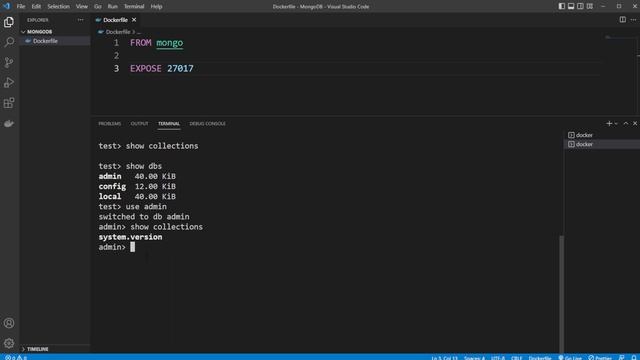
Task: Open the Accounts menu icon
Action: pos(9,323)
